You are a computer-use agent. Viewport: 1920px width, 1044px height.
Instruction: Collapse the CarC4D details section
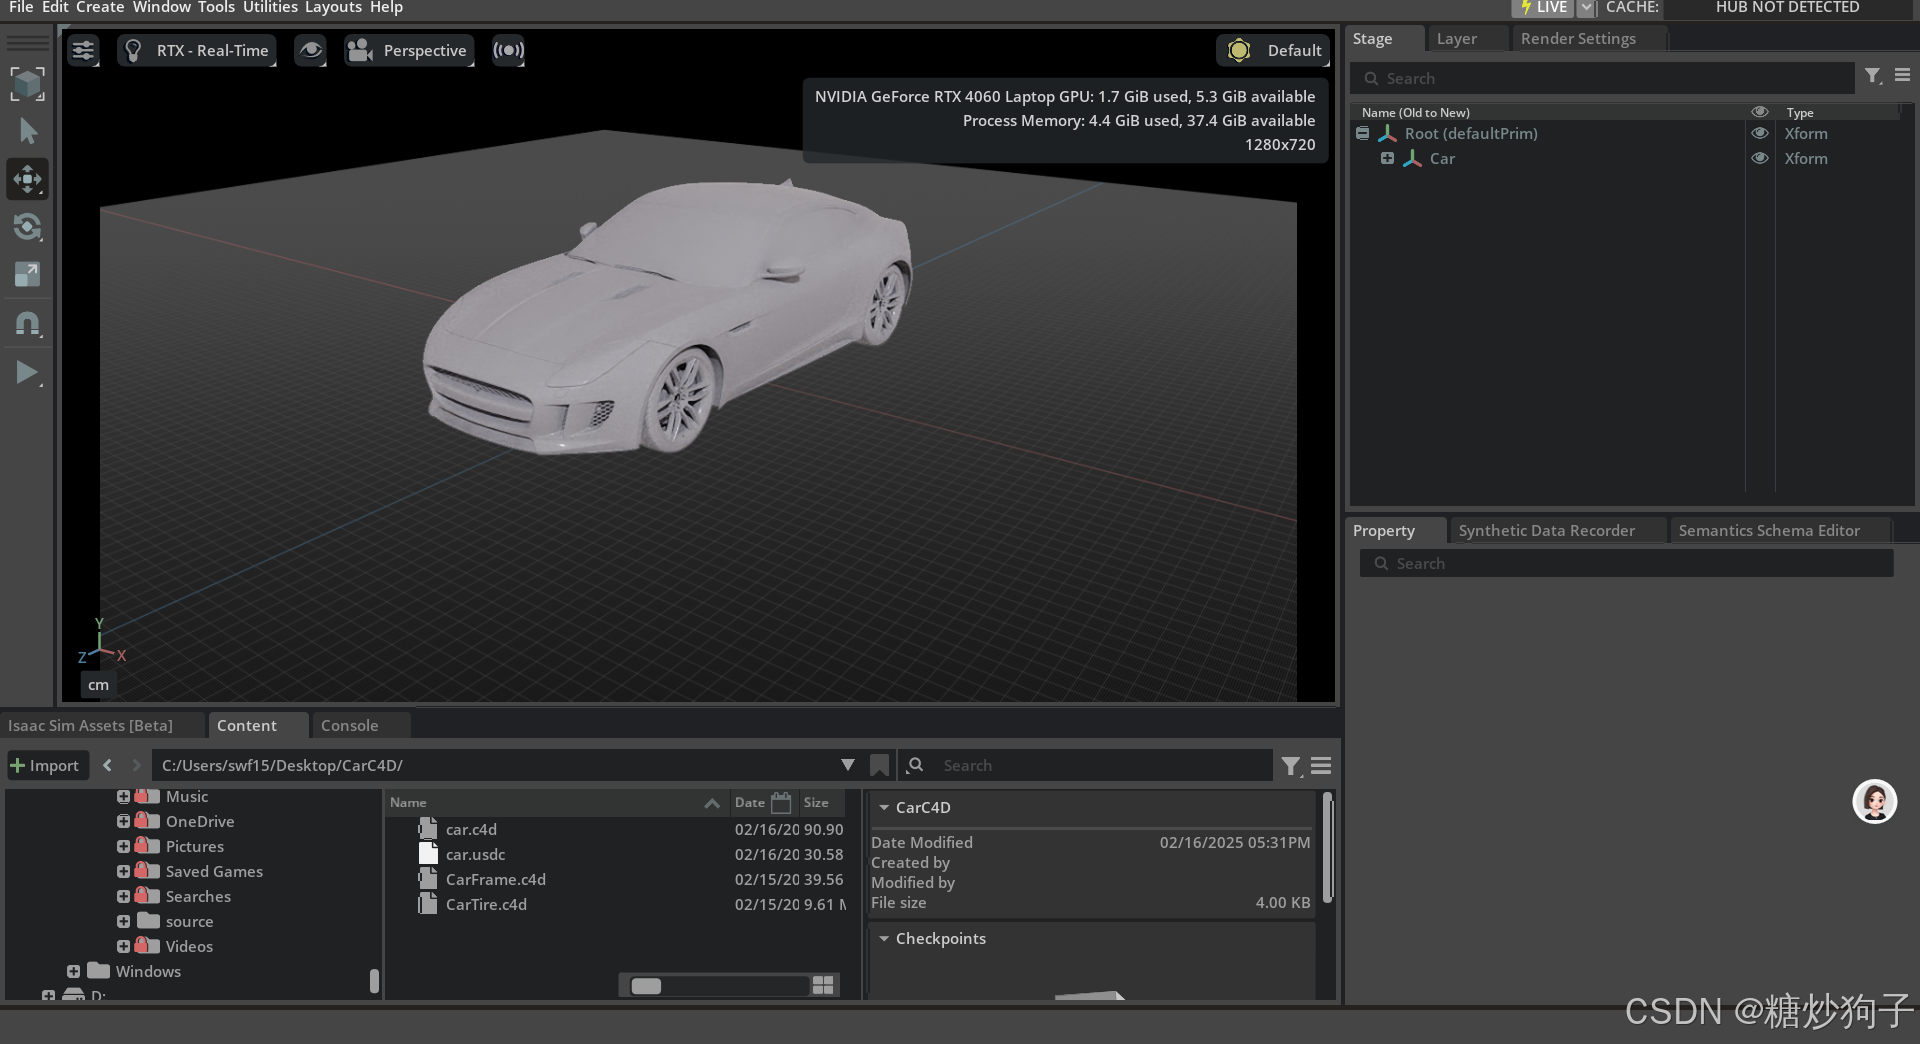[x=884, y=808]
